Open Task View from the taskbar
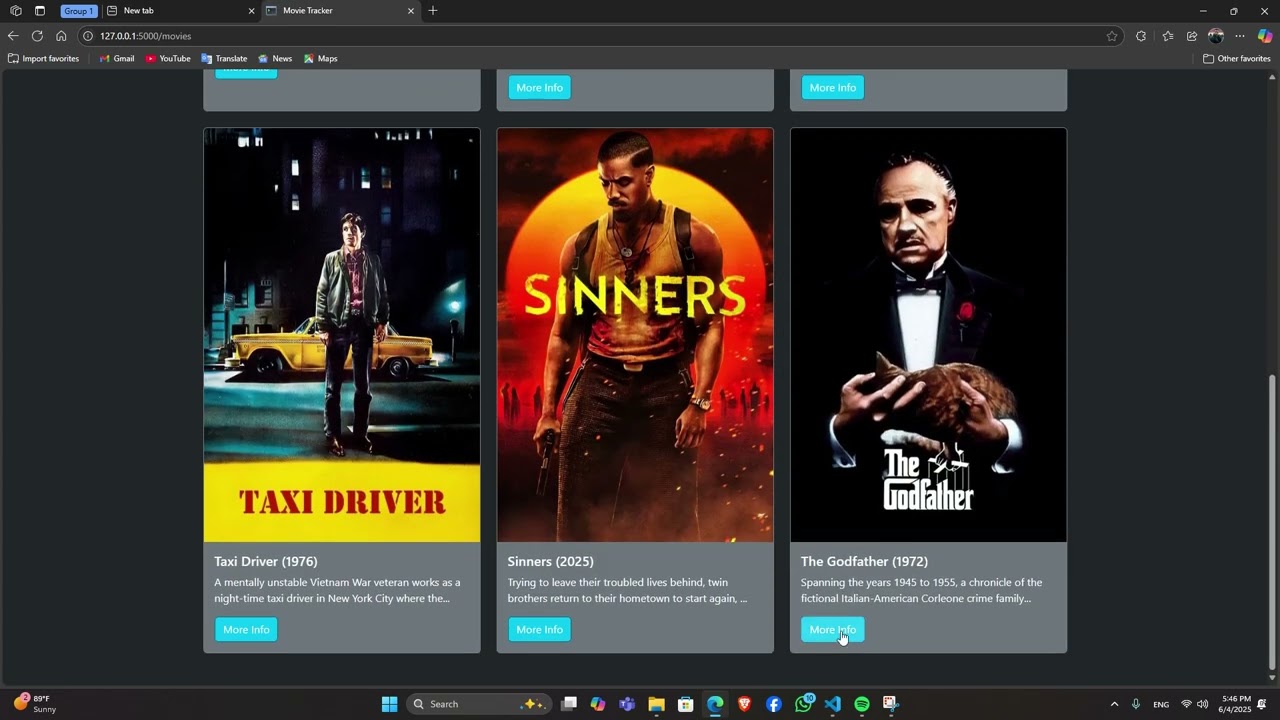Viewport: 1280px width, 720px height. click(x=569, y=704)
